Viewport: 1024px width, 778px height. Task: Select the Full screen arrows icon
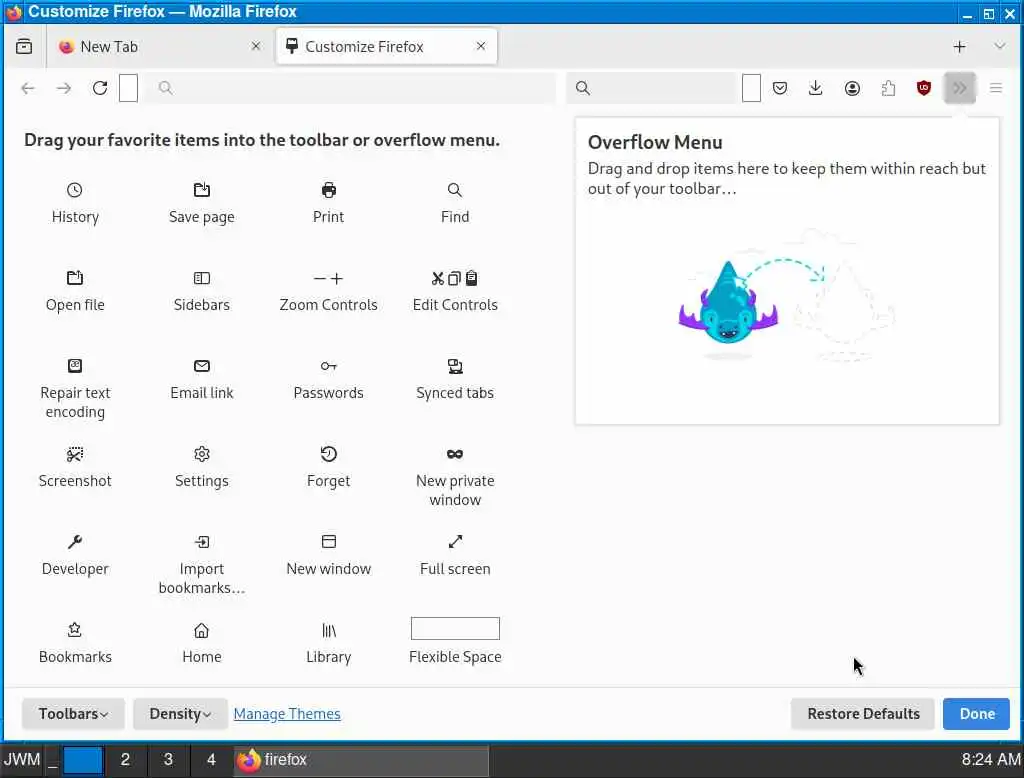(x=455, y=542)
